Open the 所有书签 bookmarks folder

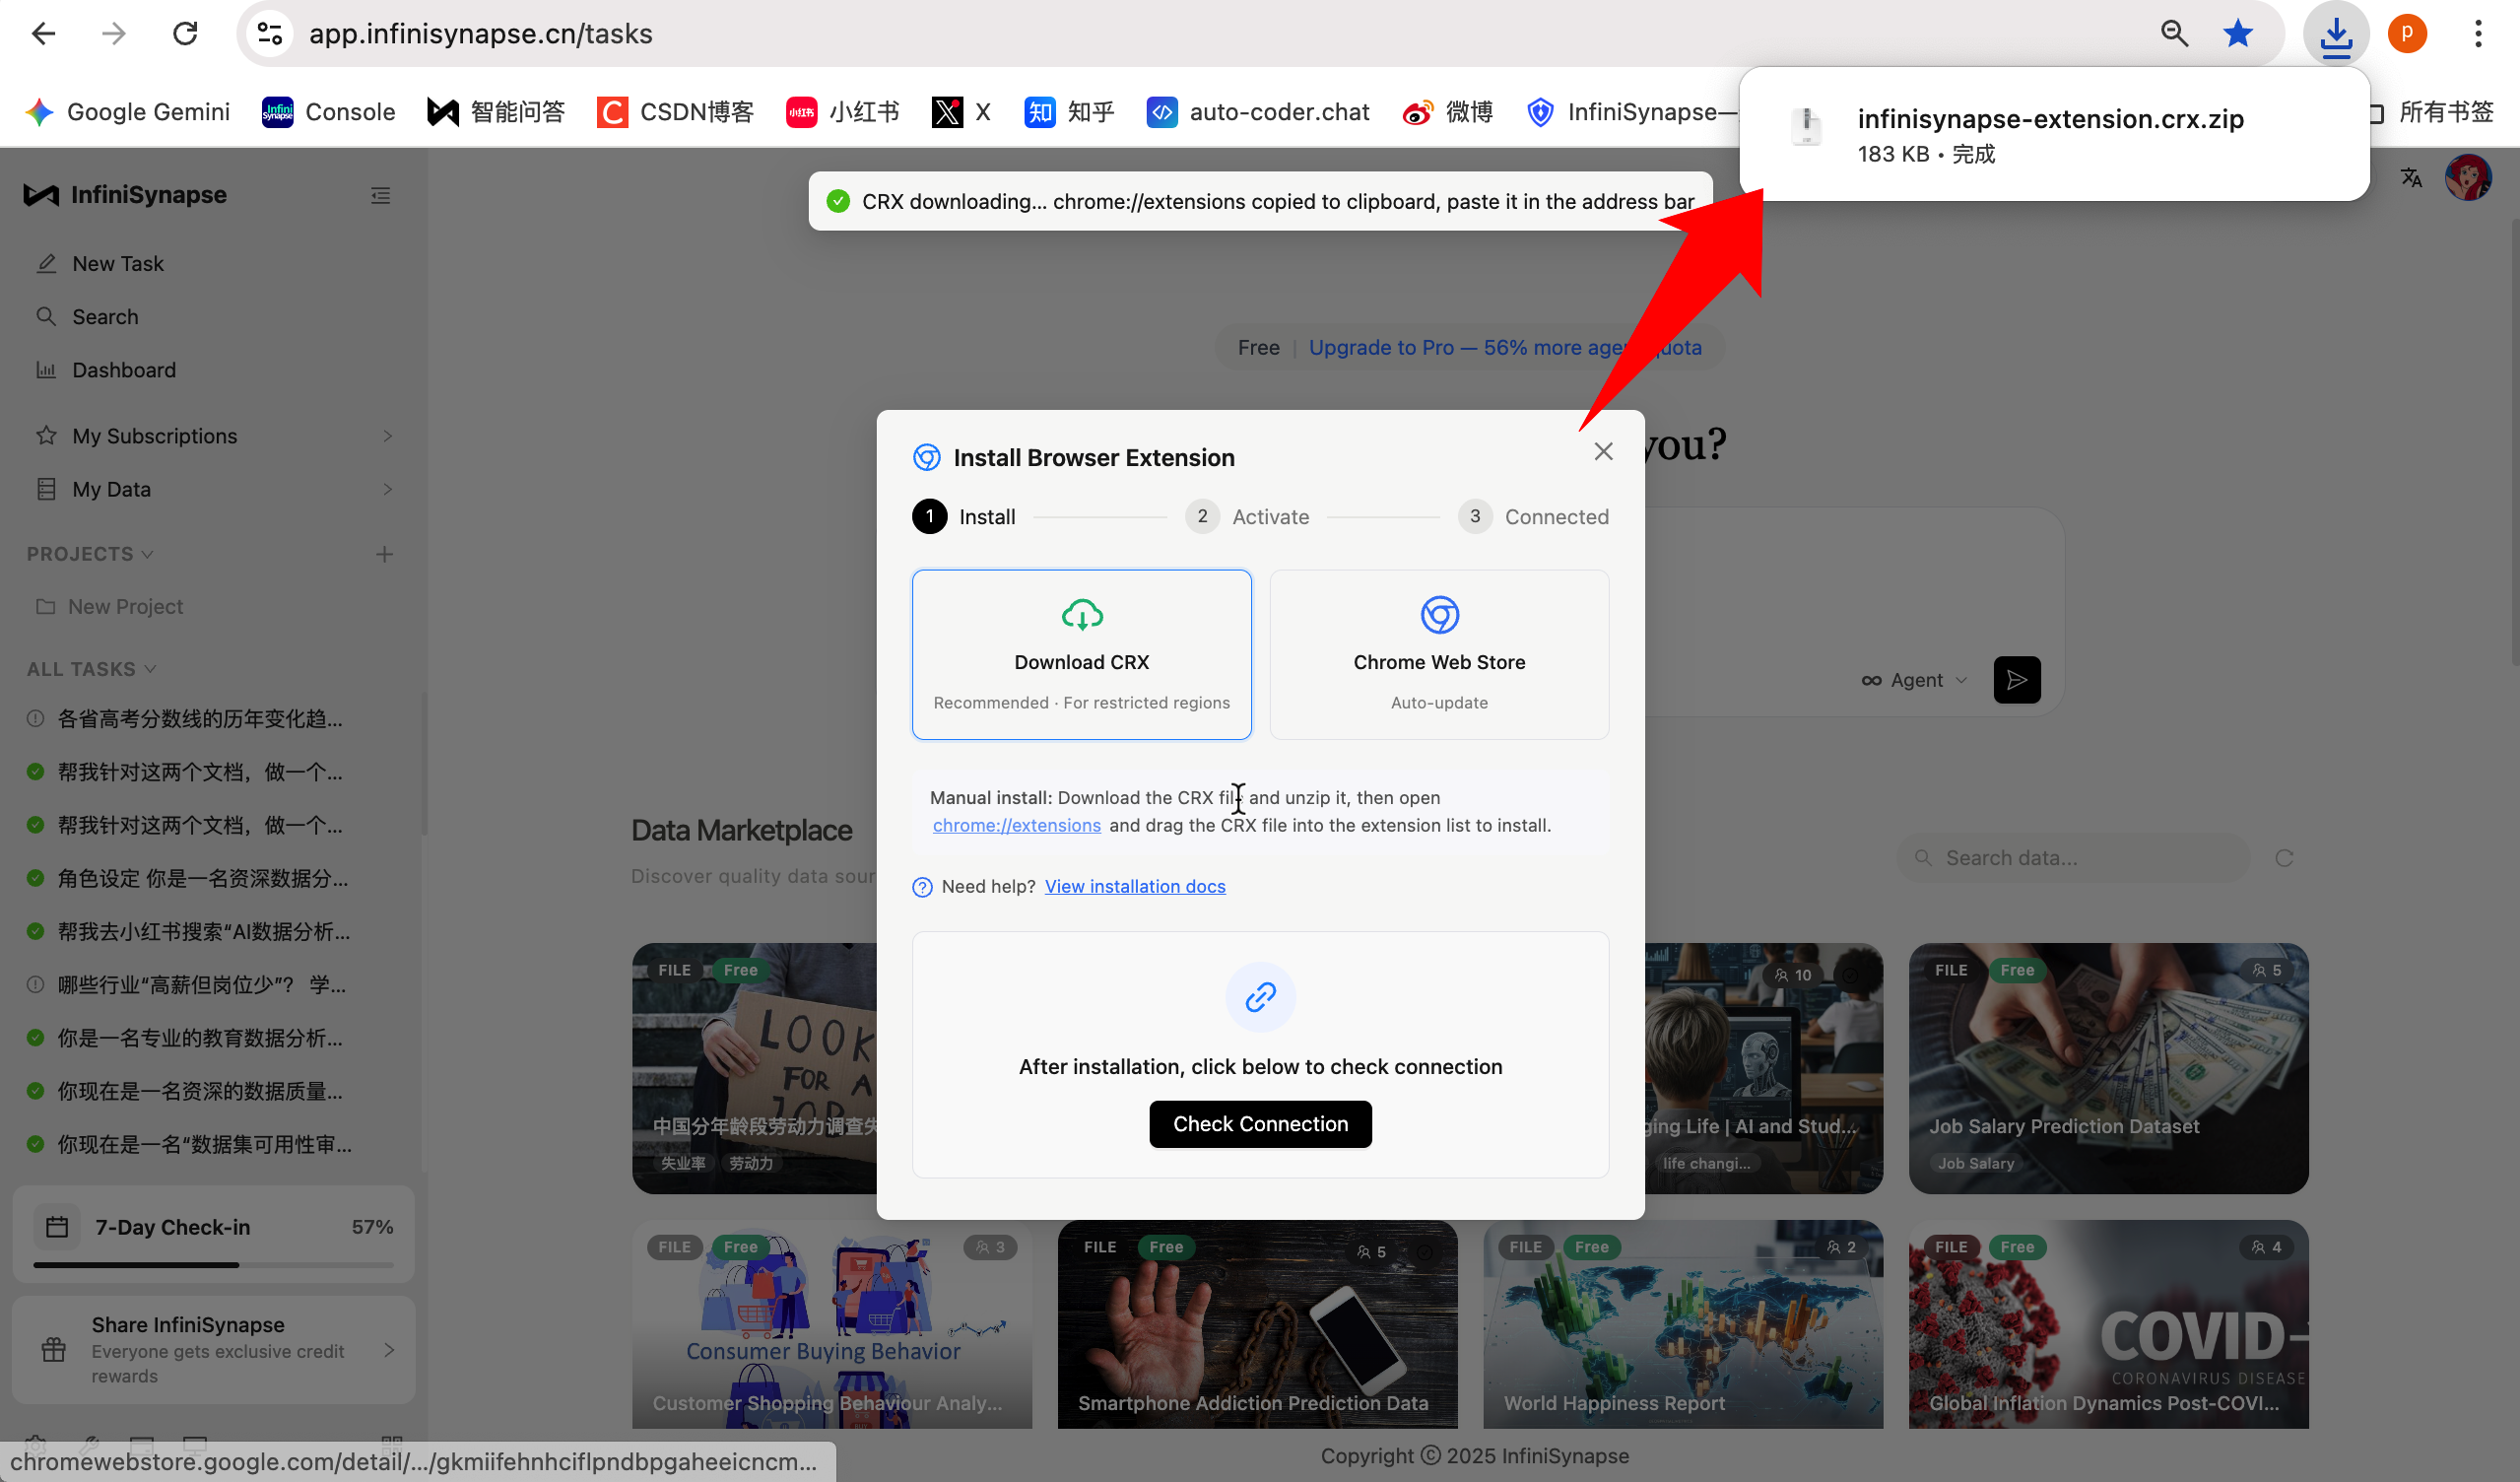(2433, 112)
